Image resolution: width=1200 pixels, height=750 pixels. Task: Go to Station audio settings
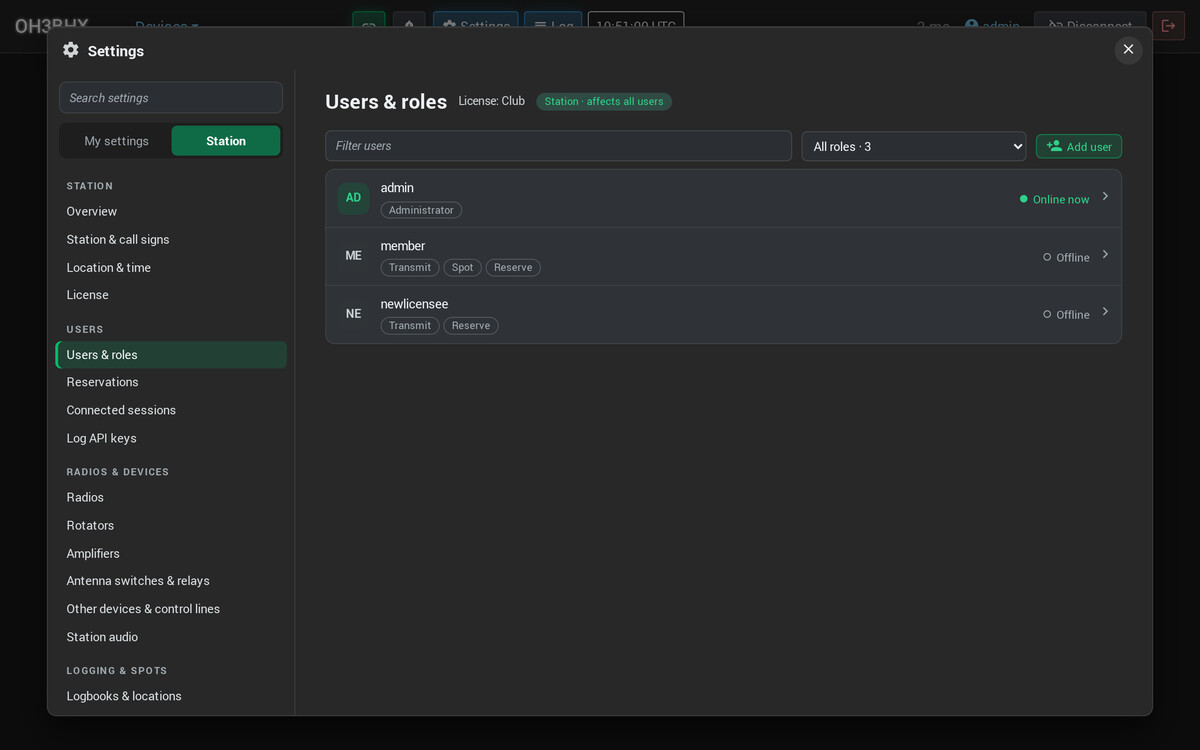coord(171,637)
